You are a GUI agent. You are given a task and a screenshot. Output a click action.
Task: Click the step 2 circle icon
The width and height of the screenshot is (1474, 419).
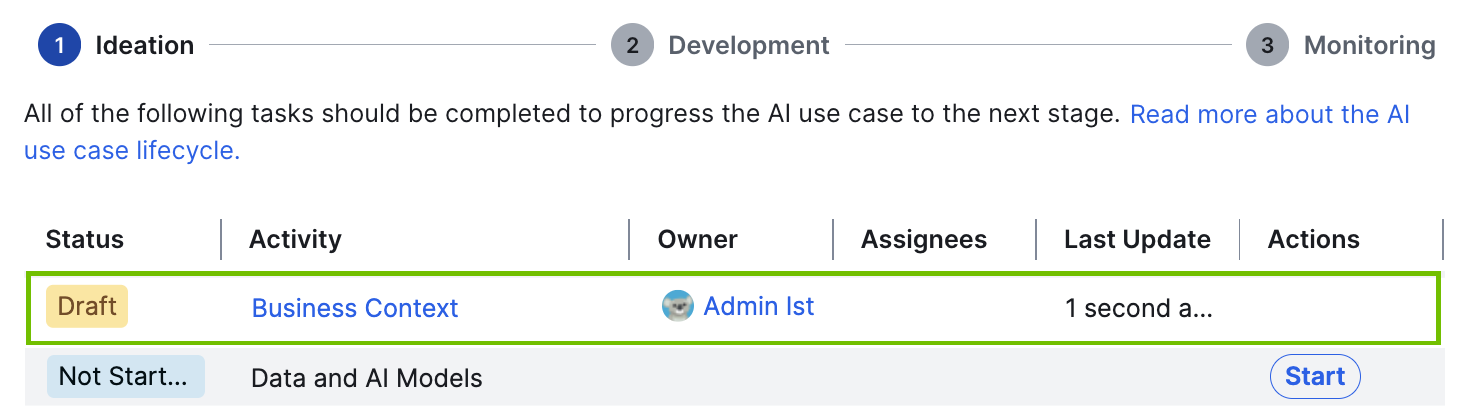(632, 46)
